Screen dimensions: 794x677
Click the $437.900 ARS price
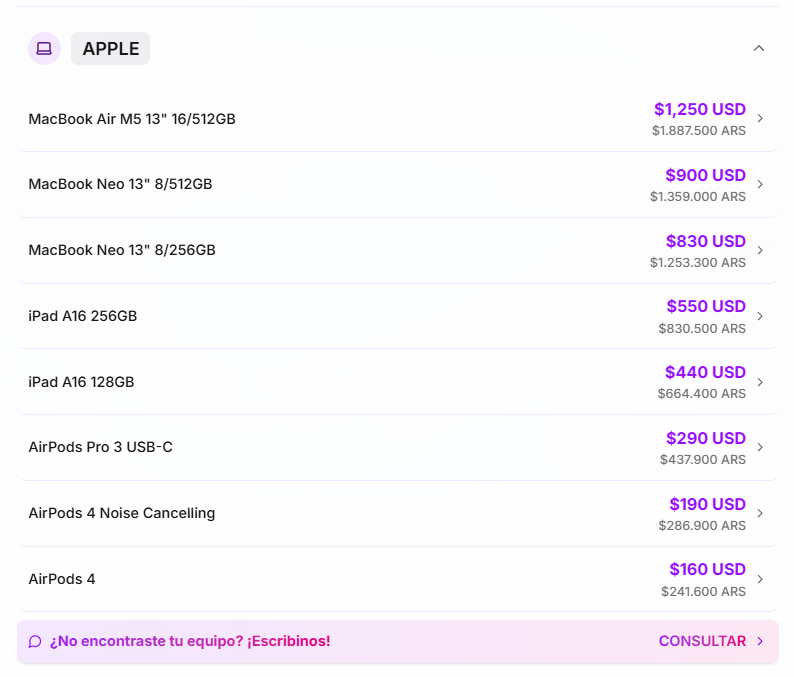(703, 459)
